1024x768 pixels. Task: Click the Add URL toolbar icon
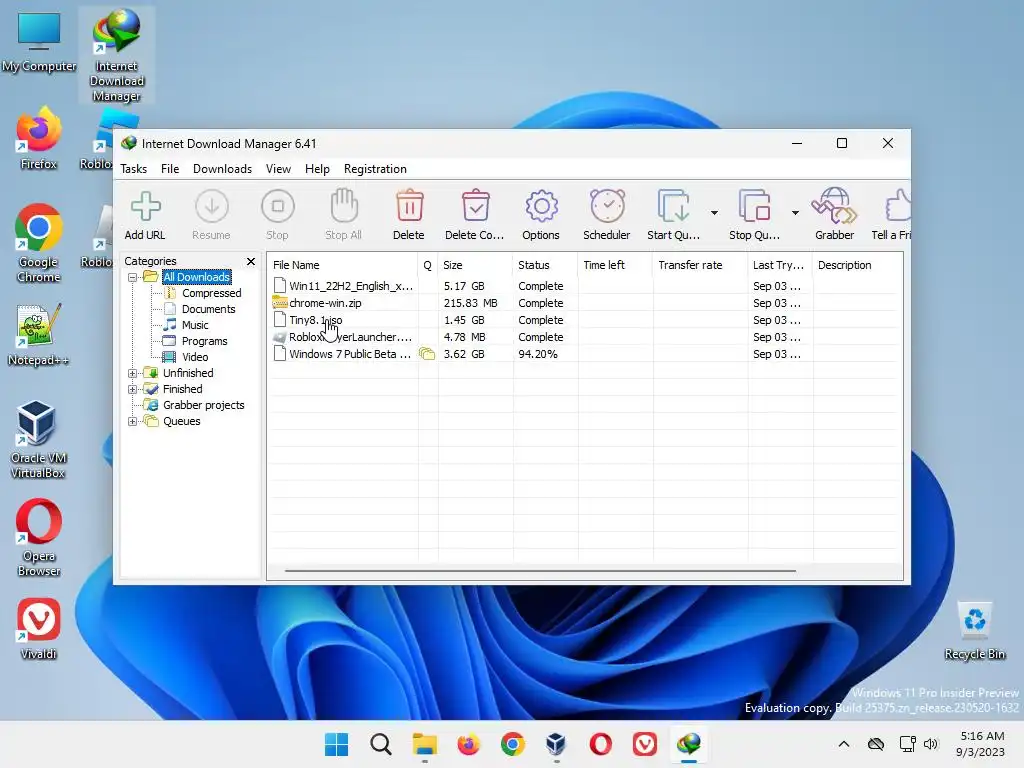[x=145, y=206]
